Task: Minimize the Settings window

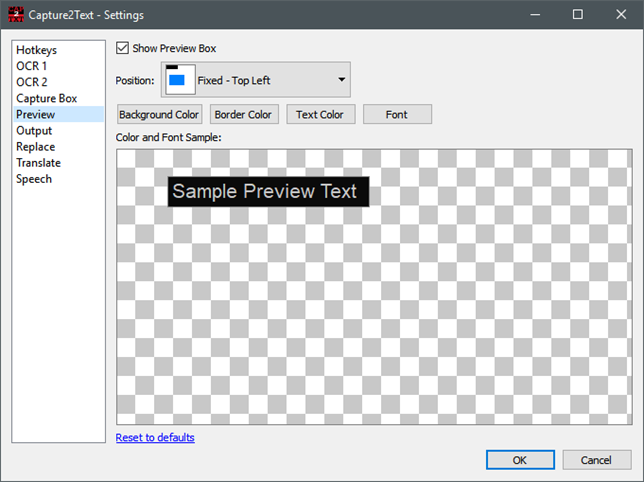Action: click(x=535, y=15)
